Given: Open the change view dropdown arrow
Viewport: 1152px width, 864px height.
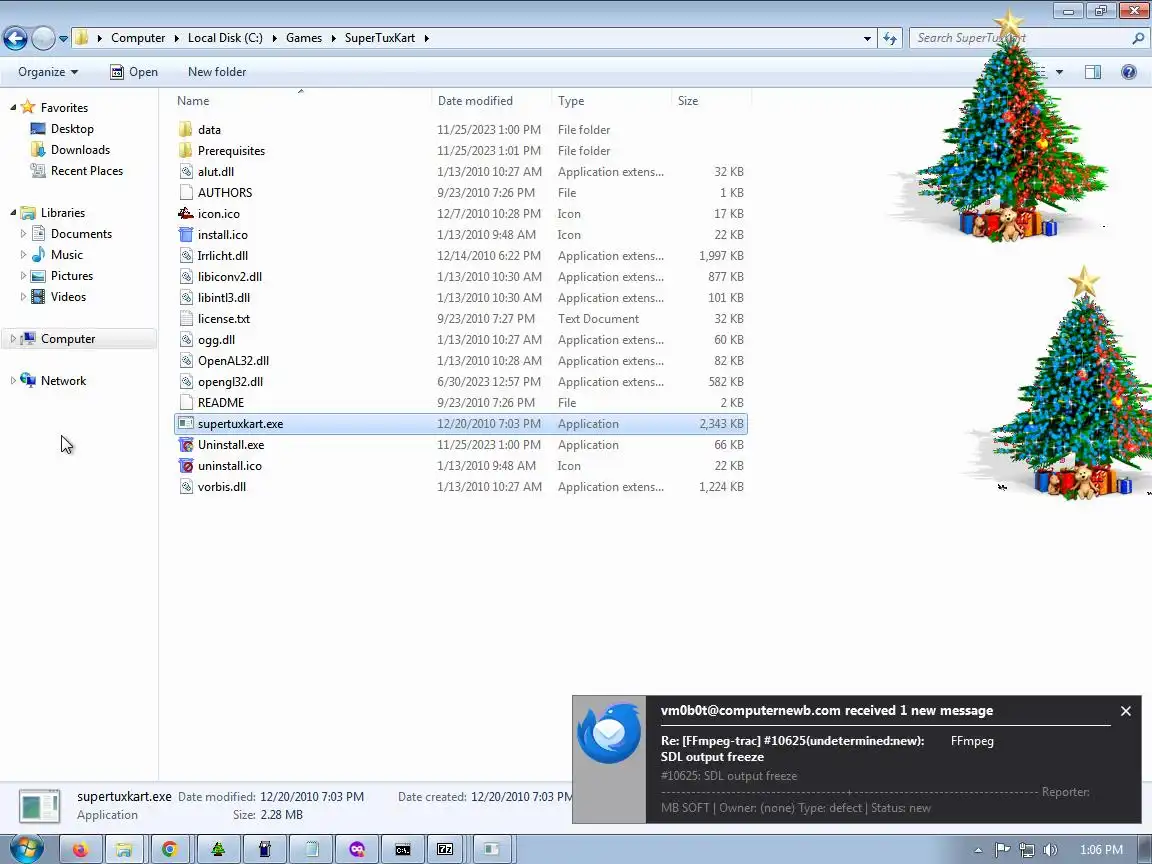Looking at the screenshot, I should pos(1059,72).
